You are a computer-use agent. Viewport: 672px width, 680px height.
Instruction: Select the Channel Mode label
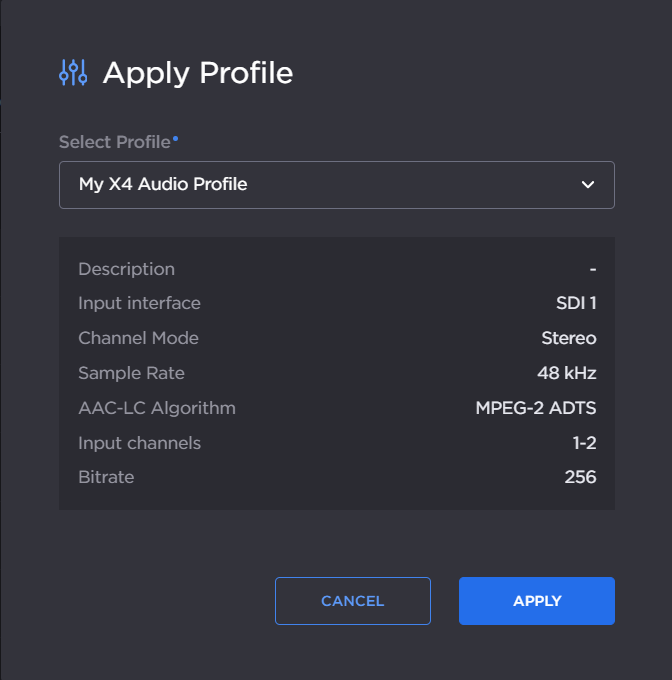click(x=138, y=338)
